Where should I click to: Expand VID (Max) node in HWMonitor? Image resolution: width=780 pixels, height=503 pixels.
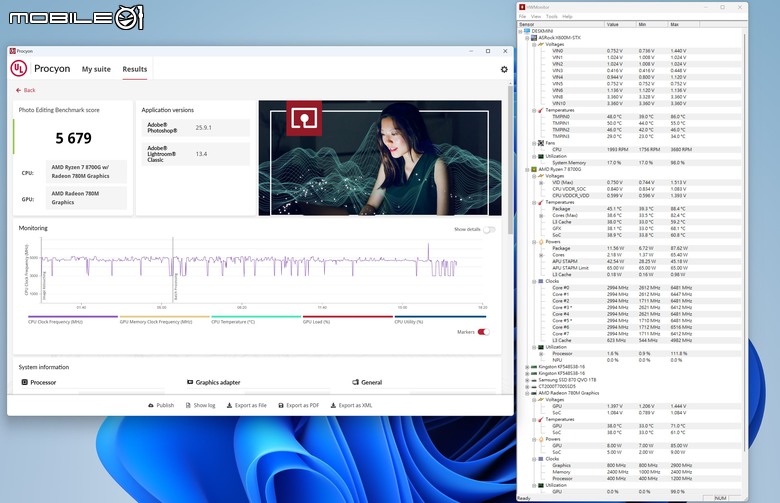click(541, 183)
